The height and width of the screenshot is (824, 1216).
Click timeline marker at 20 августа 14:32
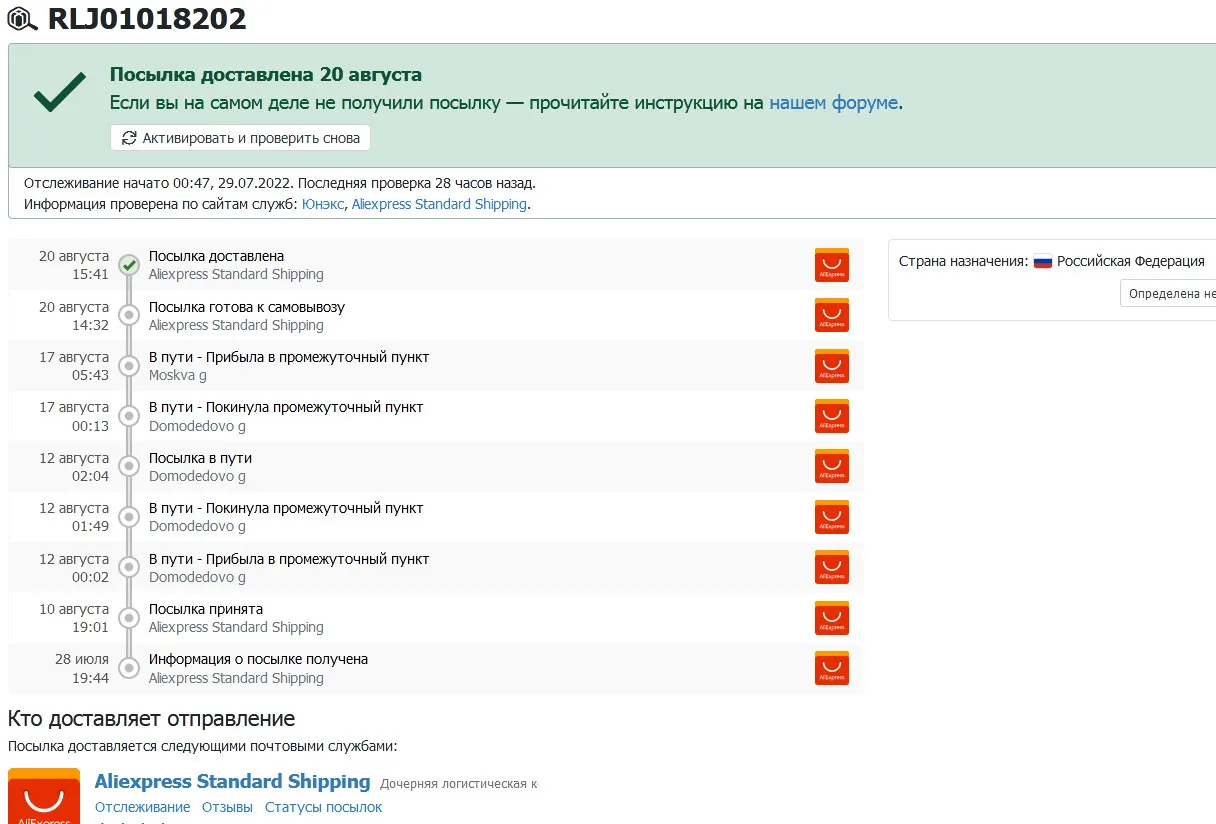click(128, 315)
